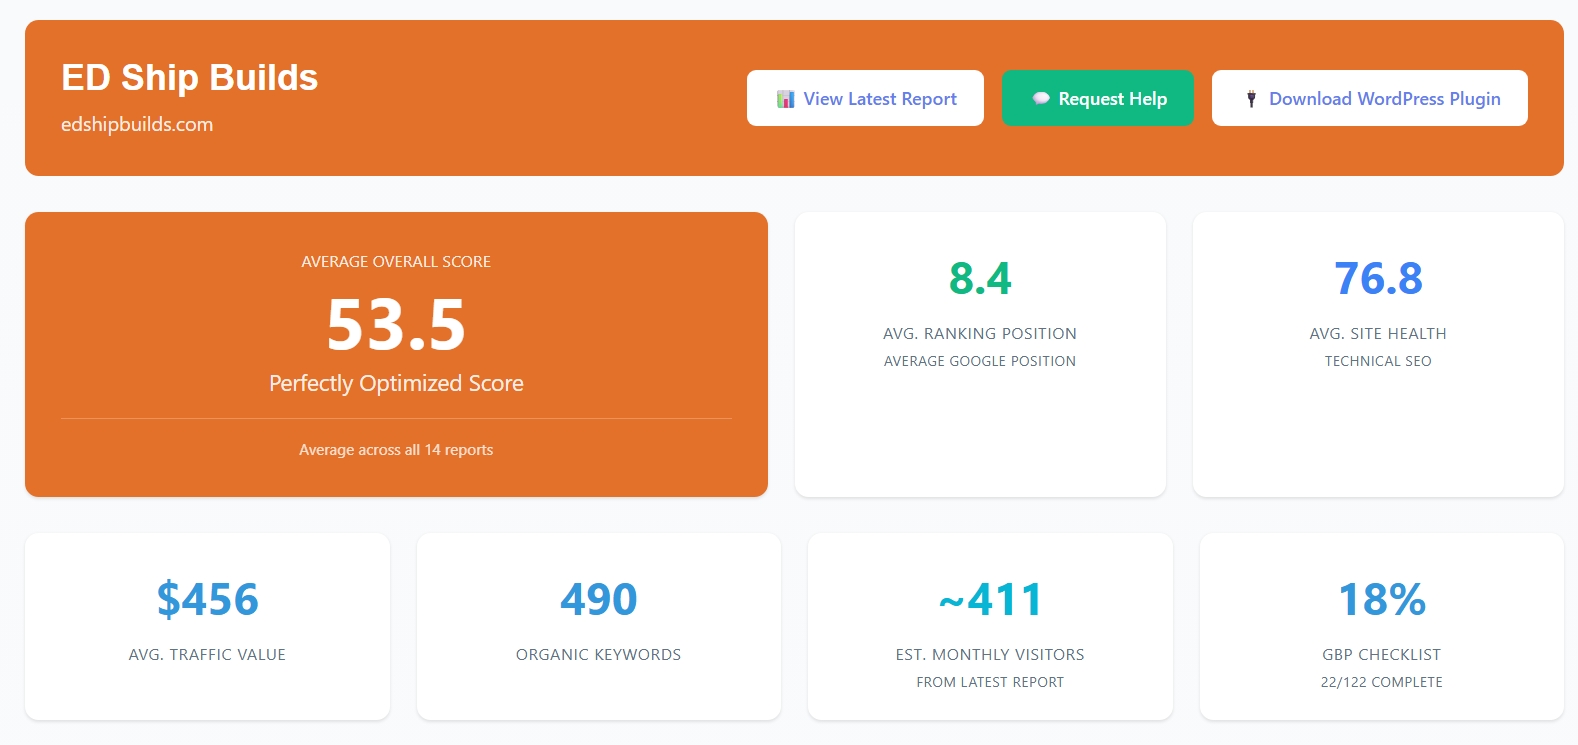Click the ~411 monthly visitors figure
Screen dimensions: 1578x745
click(x=990, y=600)
